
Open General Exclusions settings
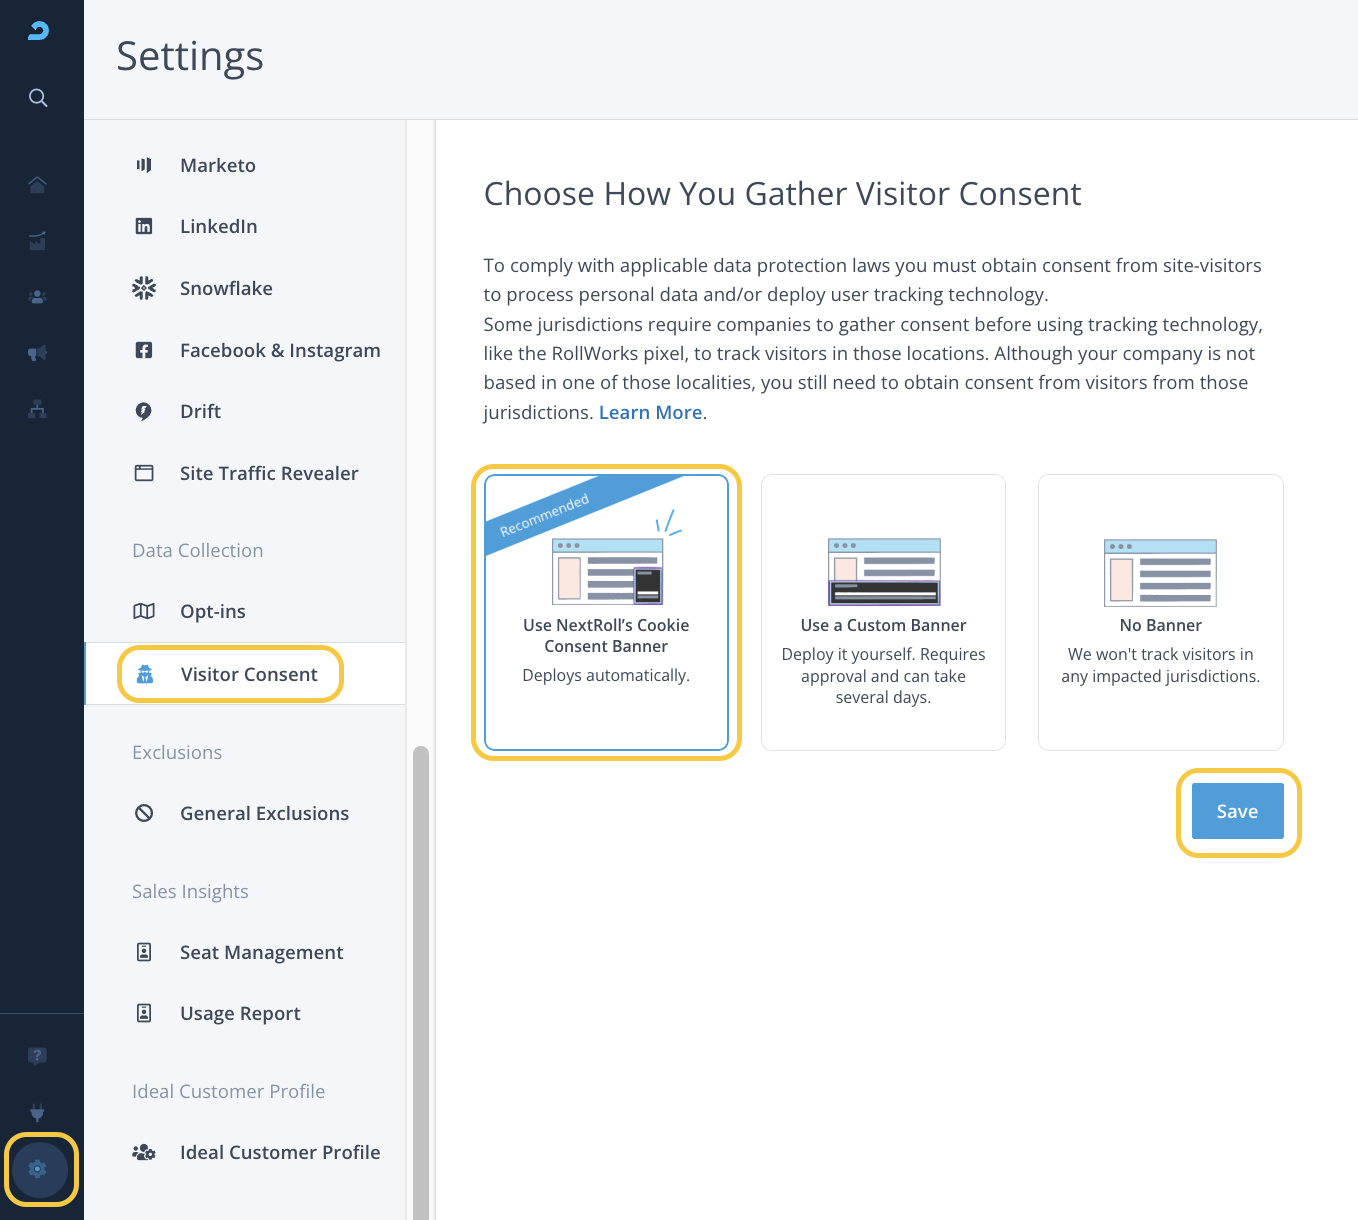(x=264, y=814)
